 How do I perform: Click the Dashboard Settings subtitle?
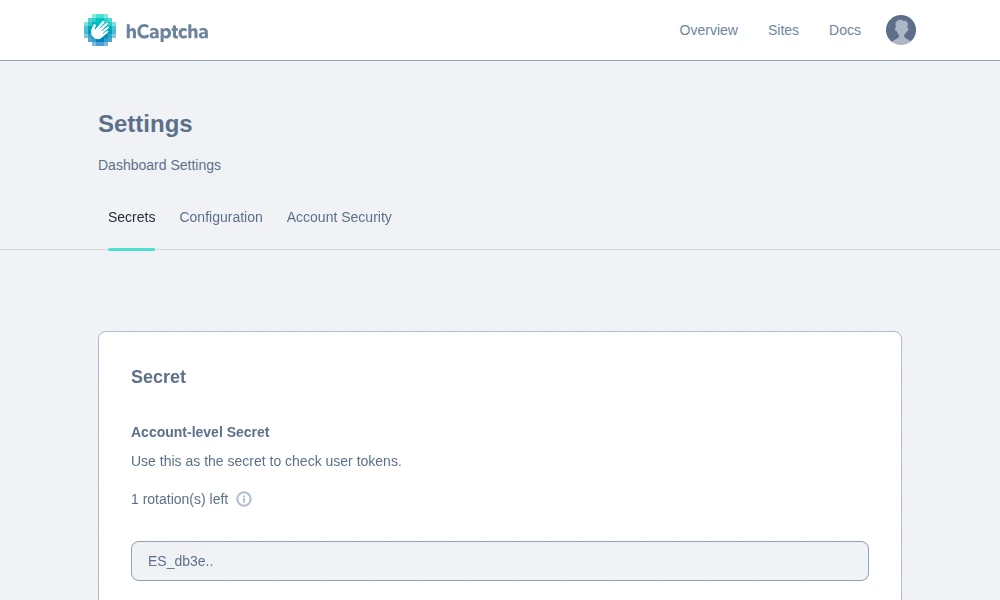159,165
